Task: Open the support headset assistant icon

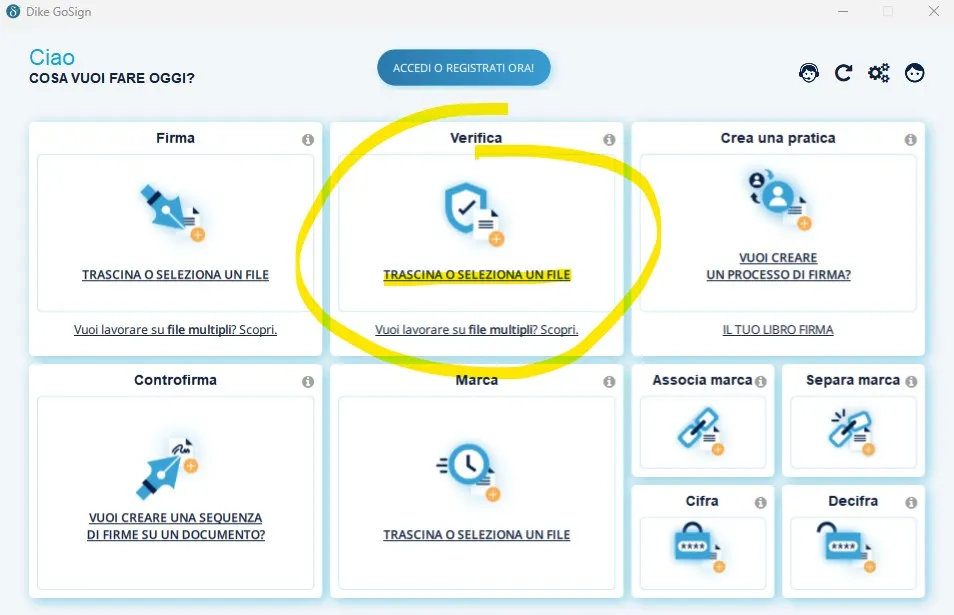Action: click(809, 73)
